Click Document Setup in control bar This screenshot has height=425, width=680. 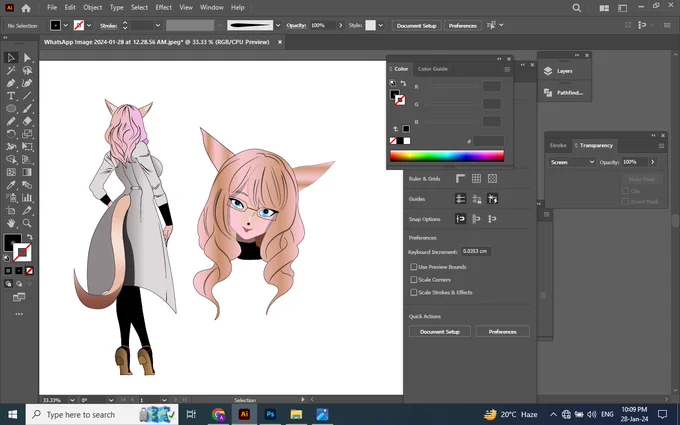(416, 26)
